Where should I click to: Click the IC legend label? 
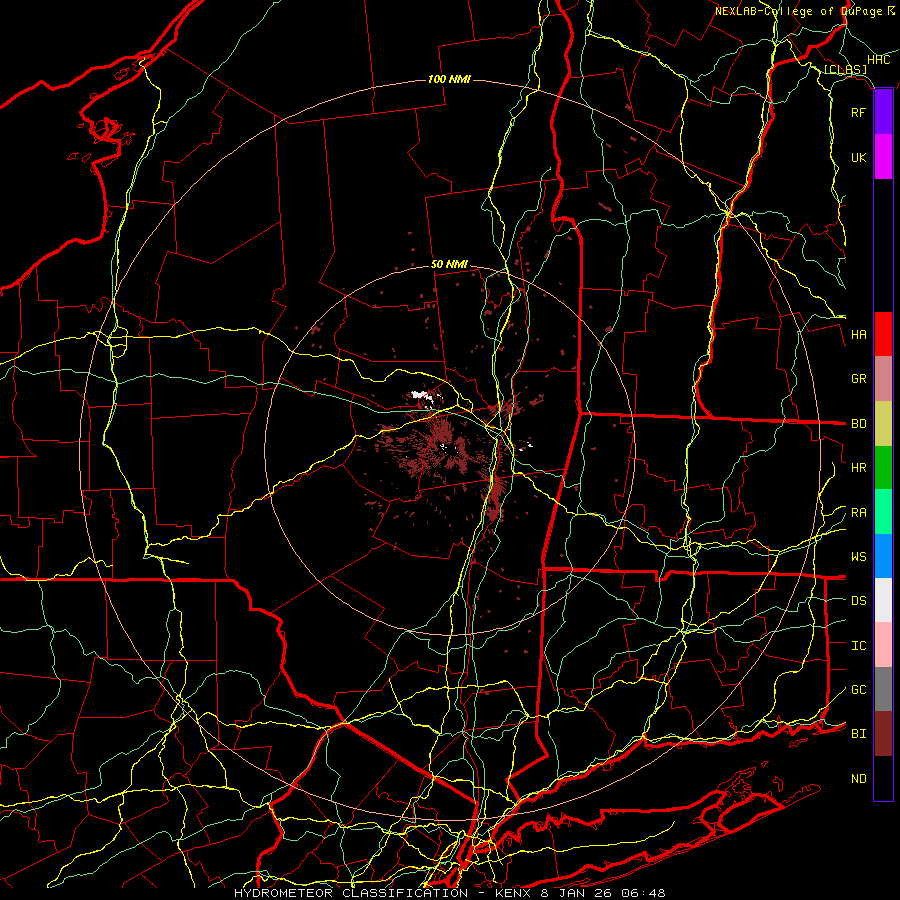tap(859, 646)
